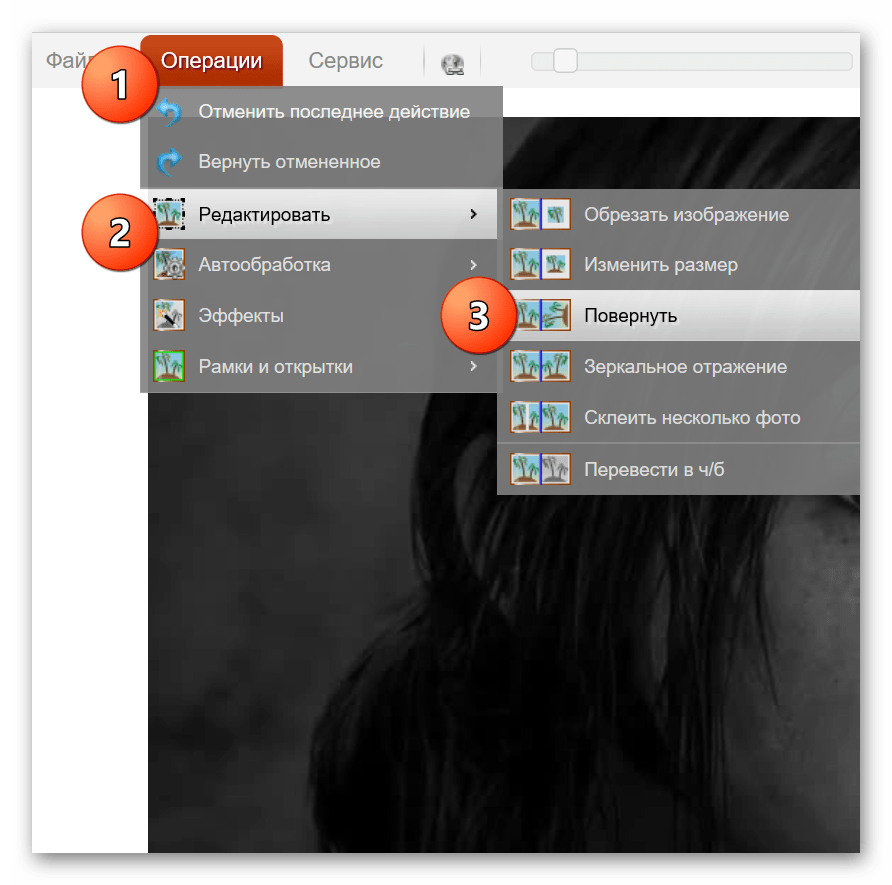Choose Изменить размер
Screen dimensions: 892x885
[679, 264]
